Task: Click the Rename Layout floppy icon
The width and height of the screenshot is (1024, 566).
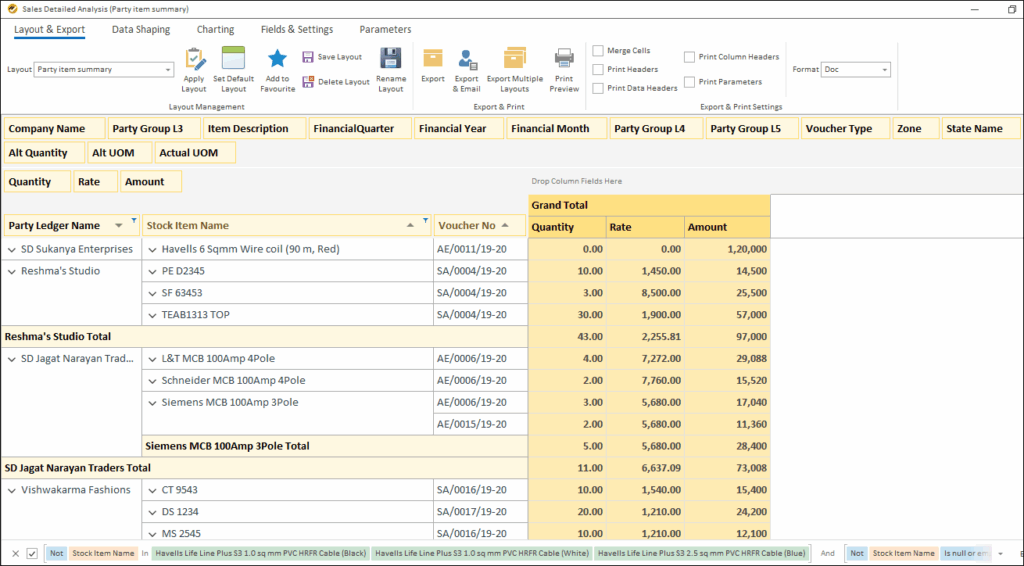Action: (391, 60)
